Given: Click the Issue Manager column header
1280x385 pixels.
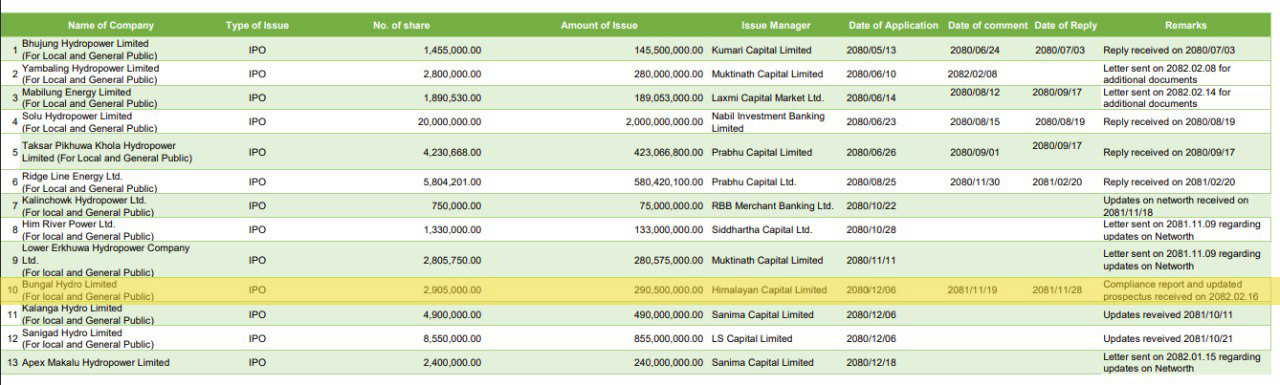Looking at the screenshot, I should click(x=776, y=25).
